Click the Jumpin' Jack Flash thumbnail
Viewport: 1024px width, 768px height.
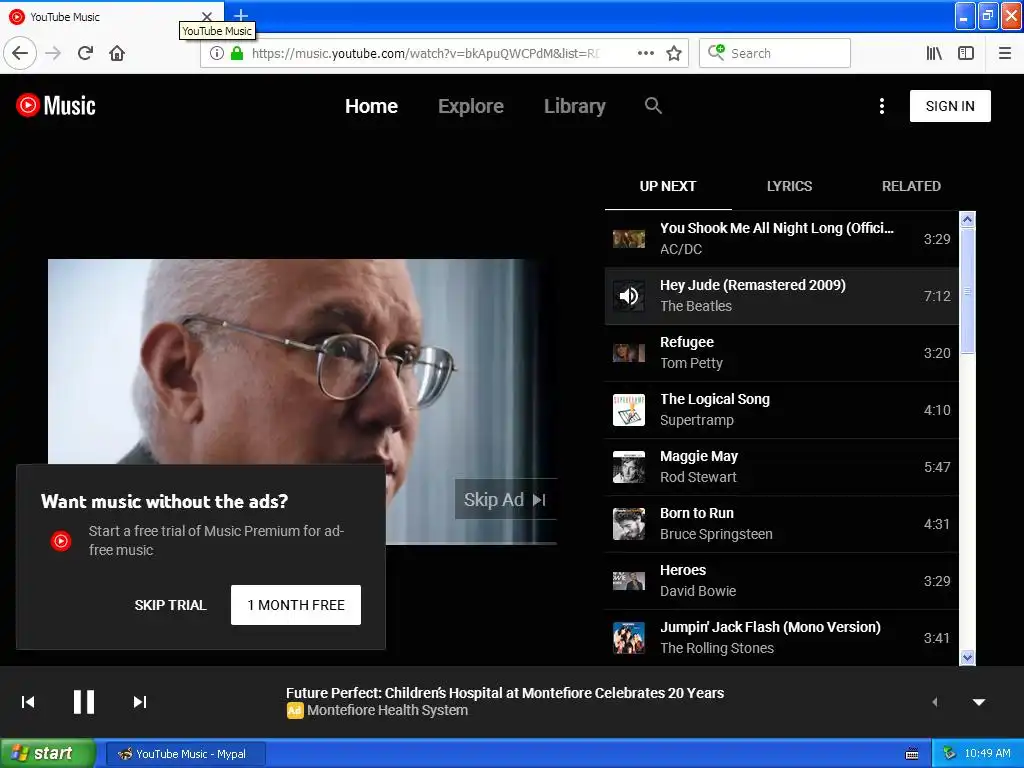pos(629,638)
